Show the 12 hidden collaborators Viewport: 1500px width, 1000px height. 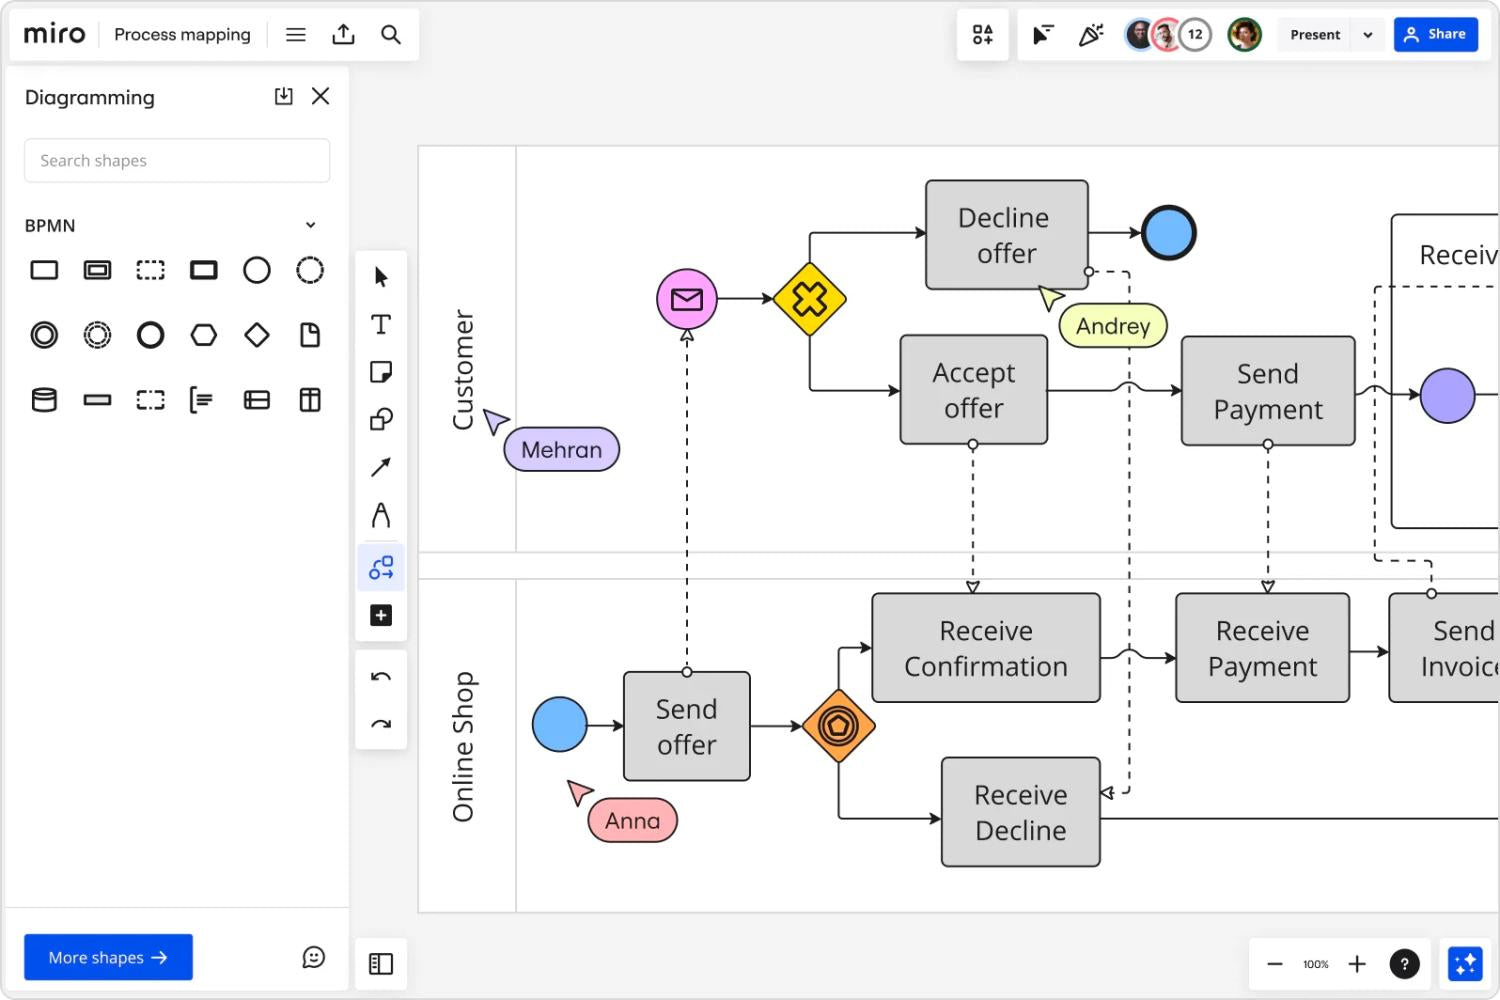pyautogui.click(x=1194, y=34)
